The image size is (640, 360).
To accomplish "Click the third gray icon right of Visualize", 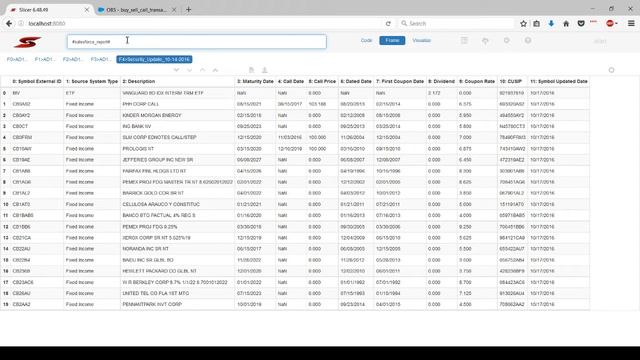I will point(507,40).
